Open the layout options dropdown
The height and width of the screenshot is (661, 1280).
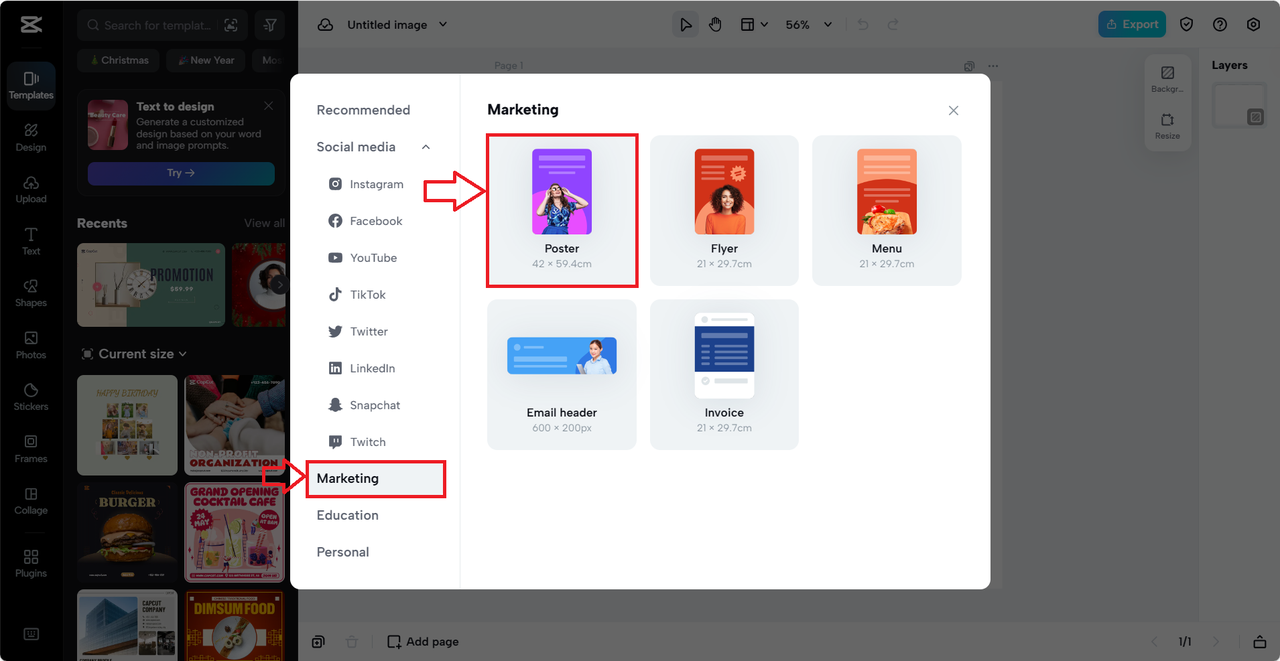click(x=754, y=25)
